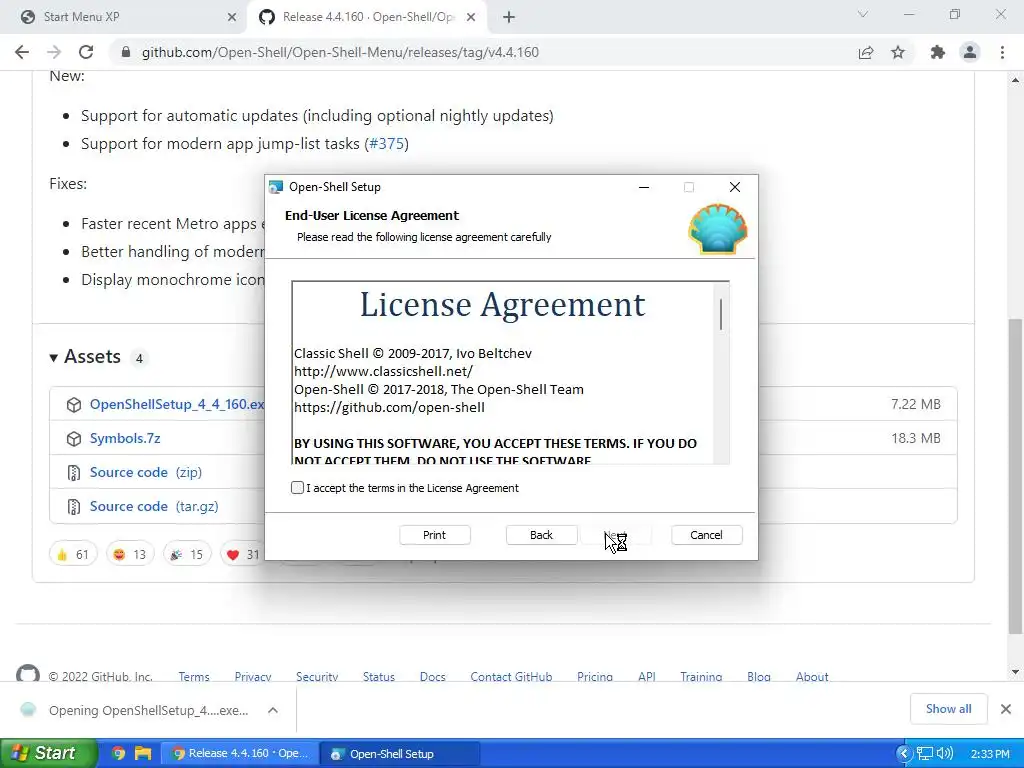Click the package icon beside Symbols.7z

pos(74,438)
